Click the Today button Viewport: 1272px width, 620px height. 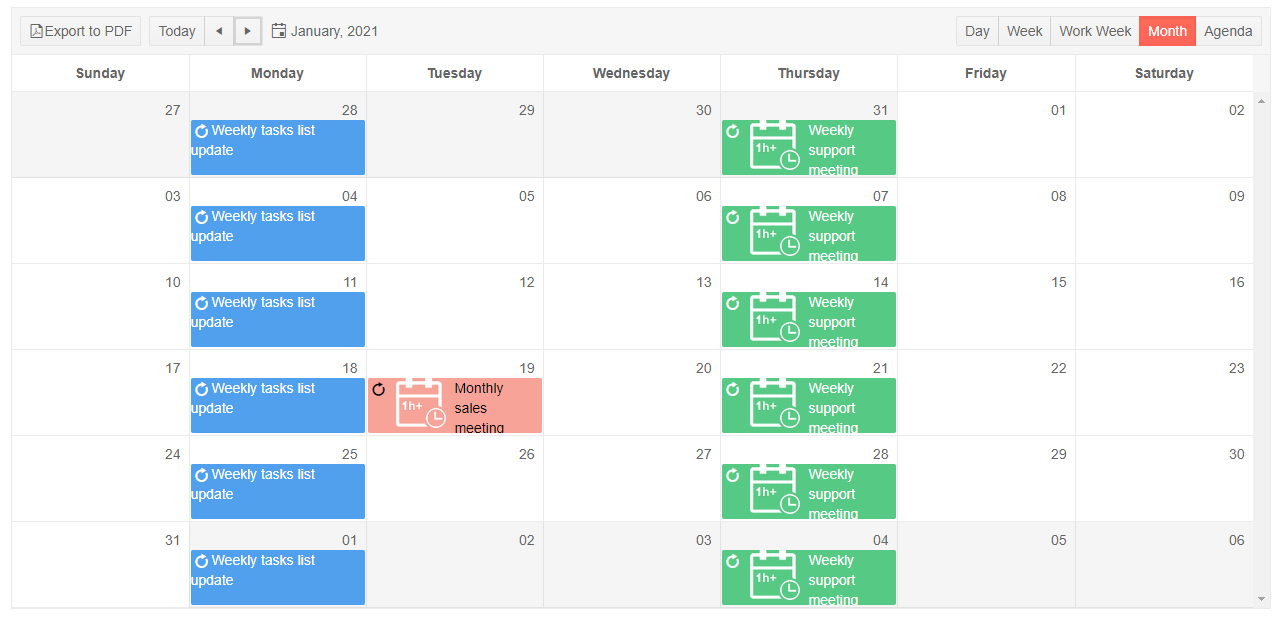tap(177, 31)
